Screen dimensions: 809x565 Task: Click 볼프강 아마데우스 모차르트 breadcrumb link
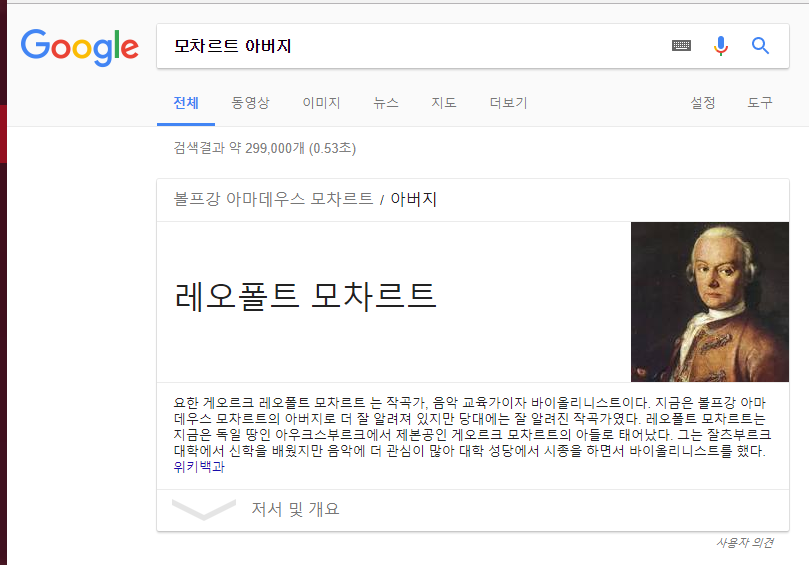pyautogui.click(x=273, y=199)
